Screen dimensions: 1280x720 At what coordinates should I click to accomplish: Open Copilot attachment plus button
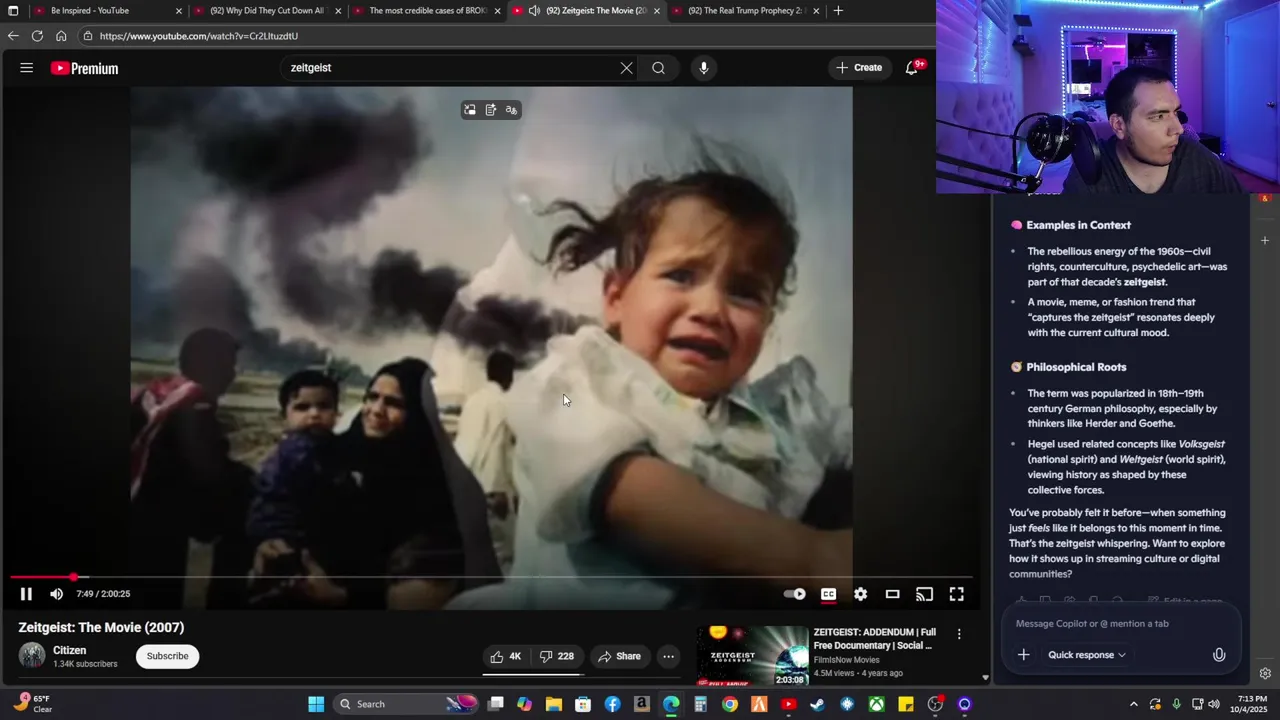[1023, 655]
